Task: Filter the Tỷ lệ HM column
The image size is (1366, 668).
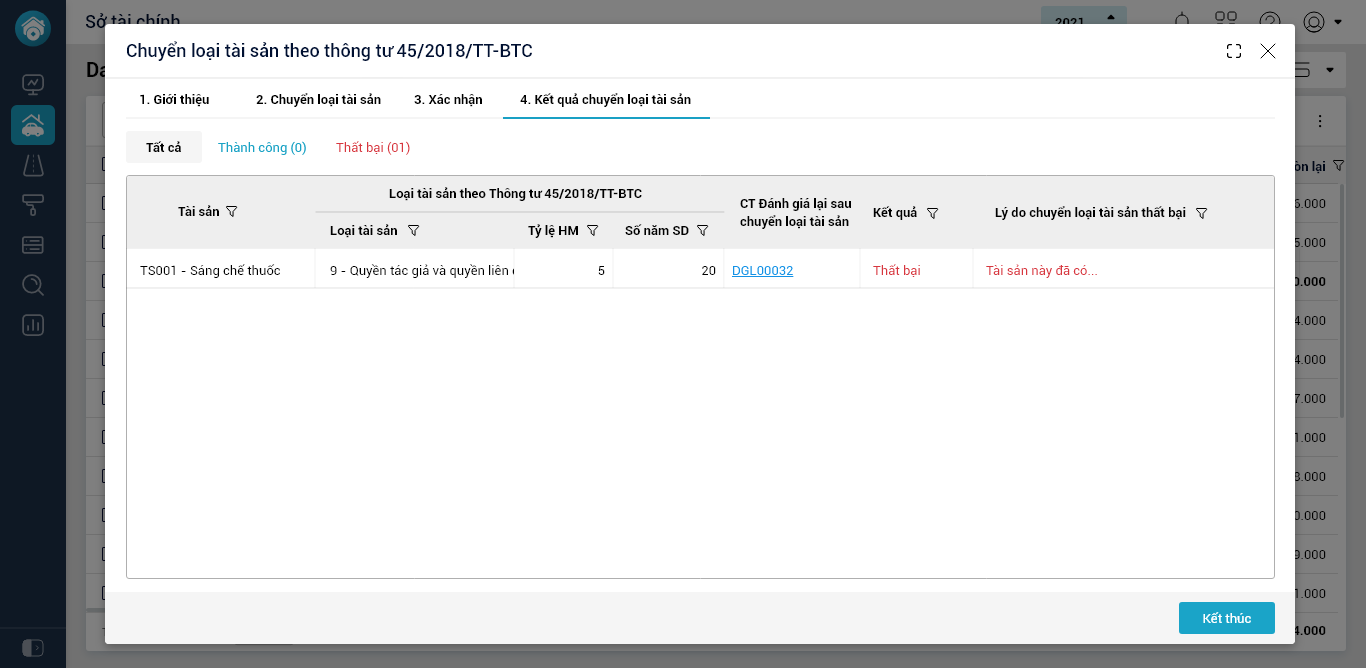Action: click(593, 230)
